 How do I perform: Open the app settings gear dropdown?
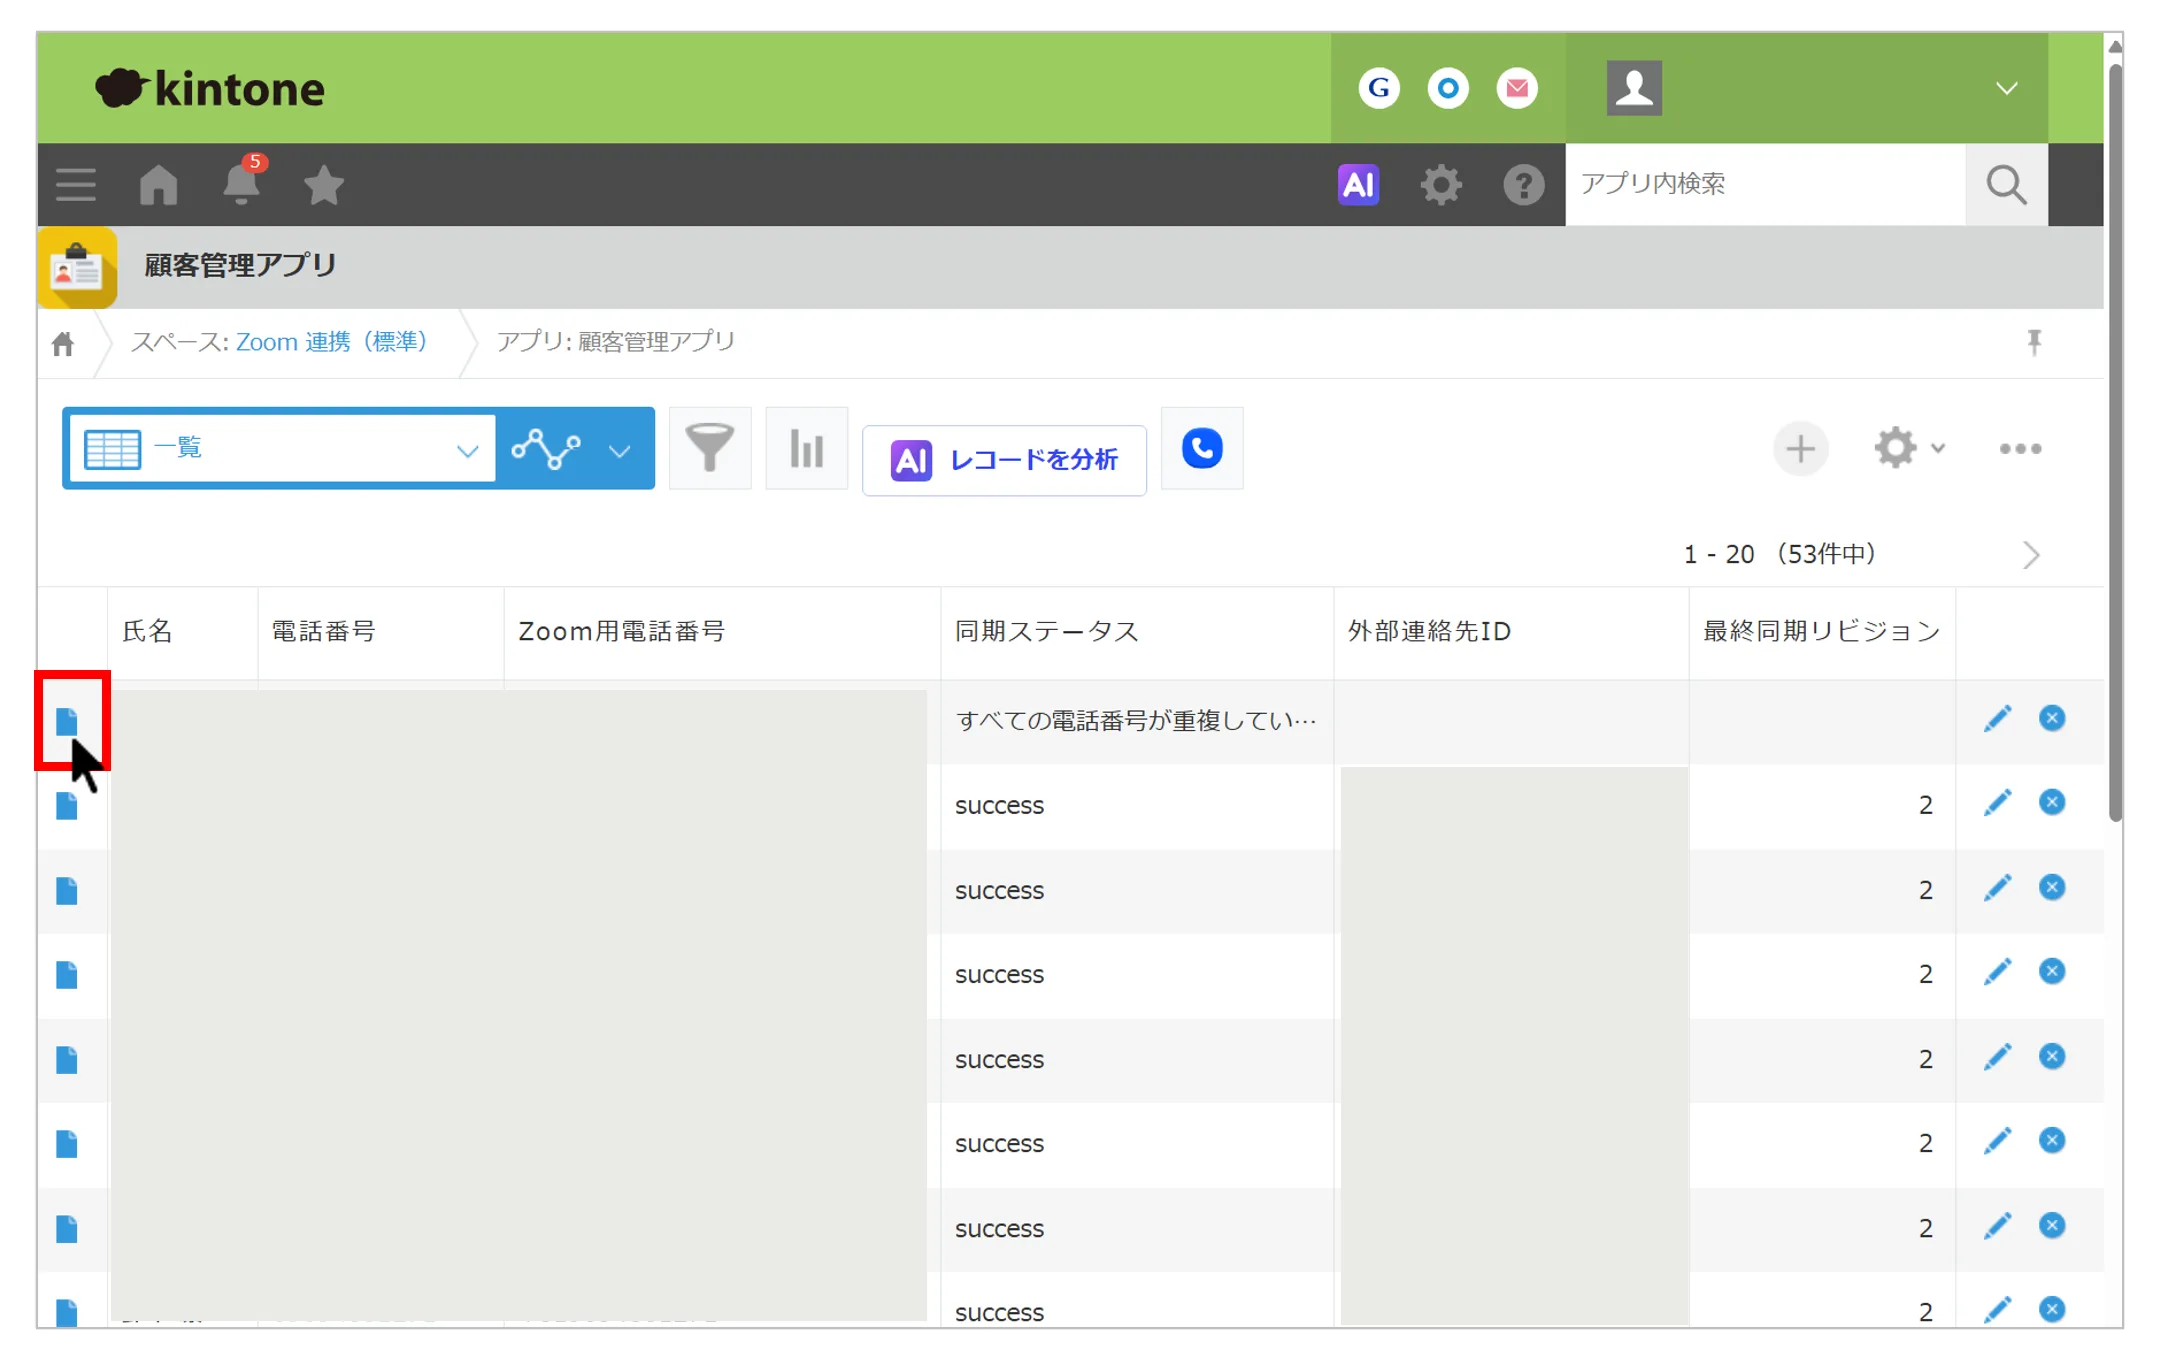point(1908,448)
